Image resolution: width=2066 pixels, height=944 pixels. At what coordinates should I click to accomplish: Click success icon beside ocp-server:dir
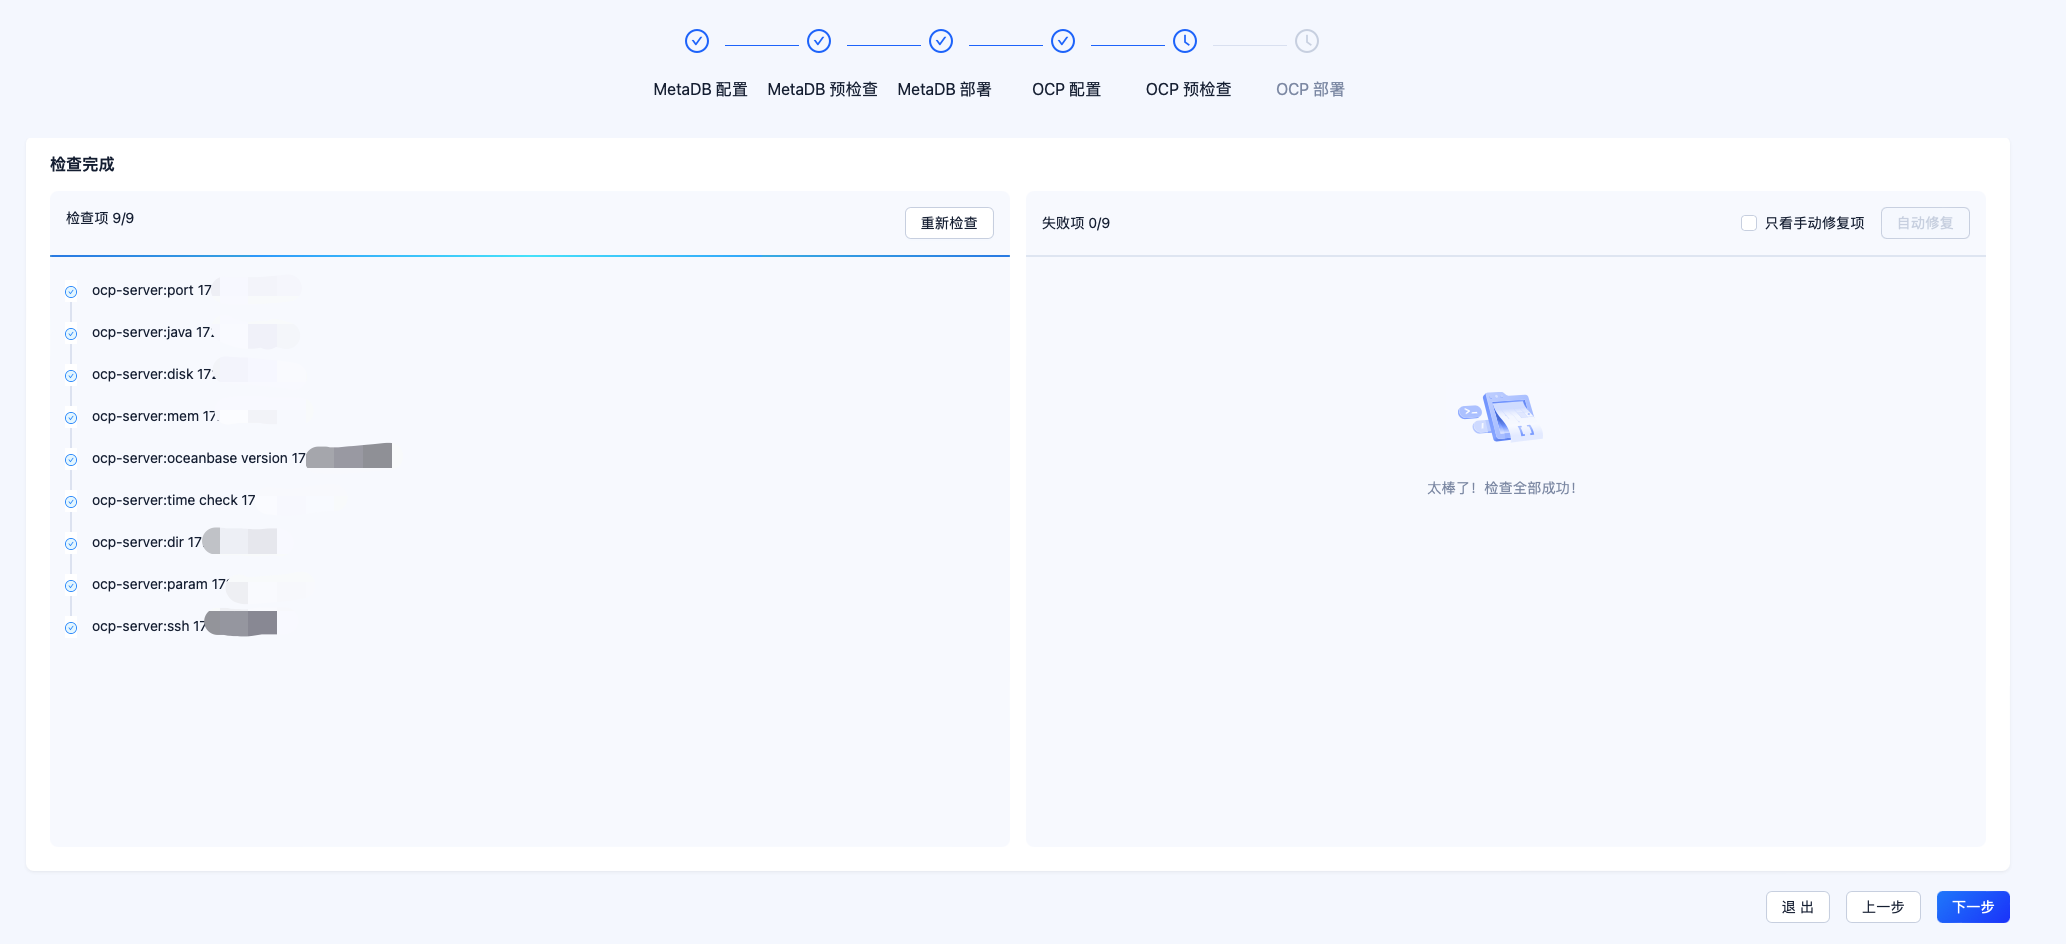click(x=71, y=544)
